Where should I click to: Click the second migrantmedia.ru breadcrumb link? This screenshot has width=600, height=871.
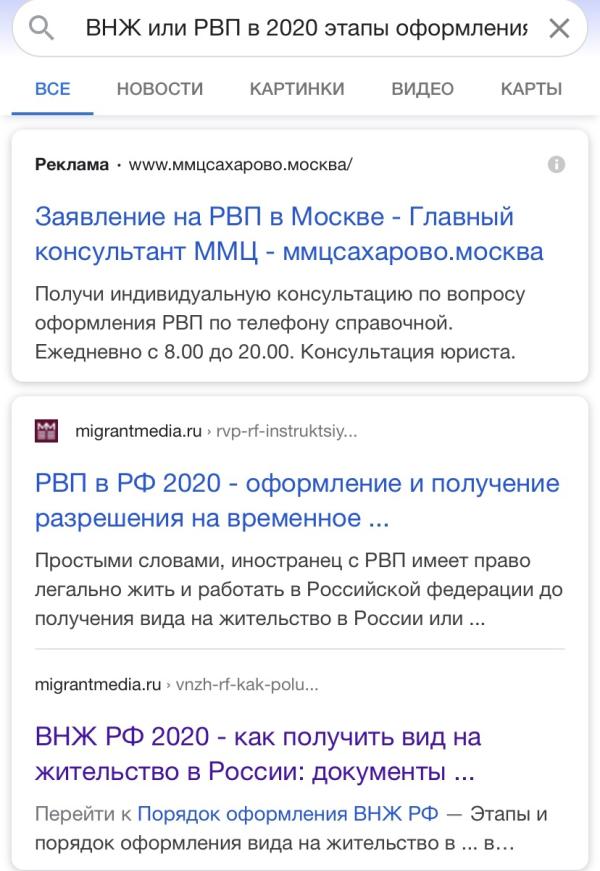point(96,684)
